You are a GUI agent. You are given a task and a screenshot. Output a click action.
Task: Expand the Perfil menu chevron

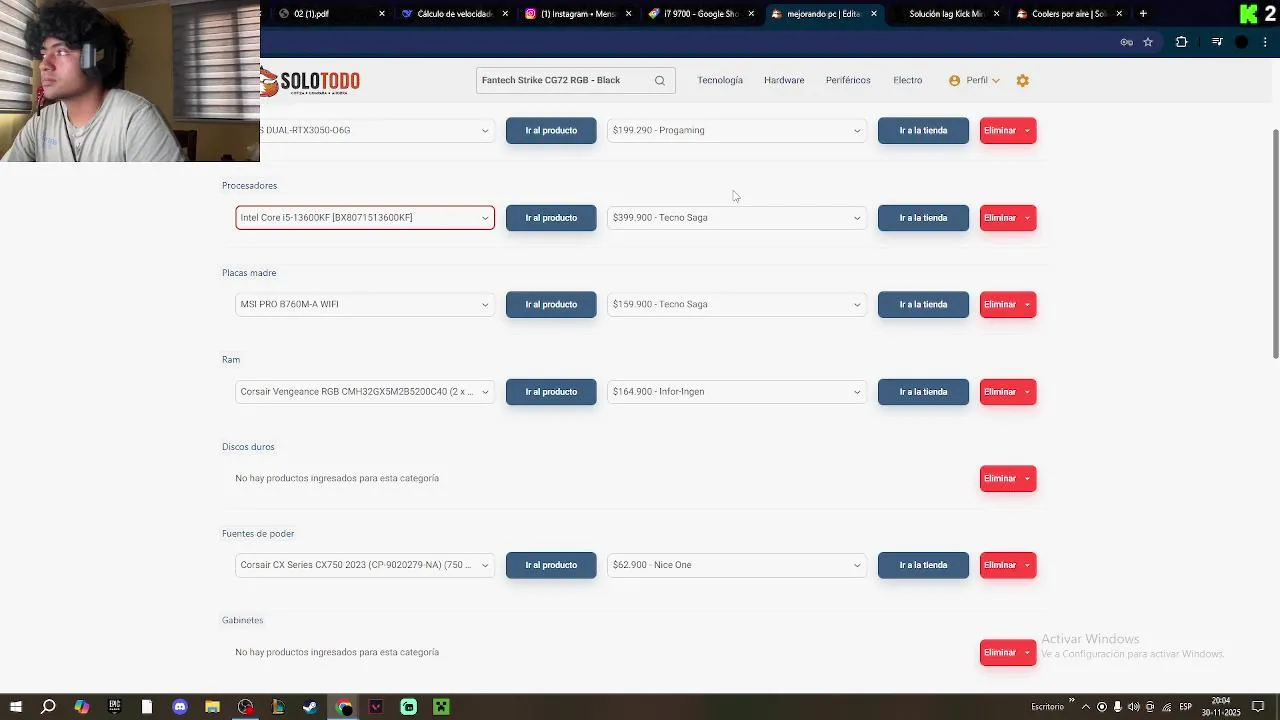pyautogui.click(x=995, y=81)
